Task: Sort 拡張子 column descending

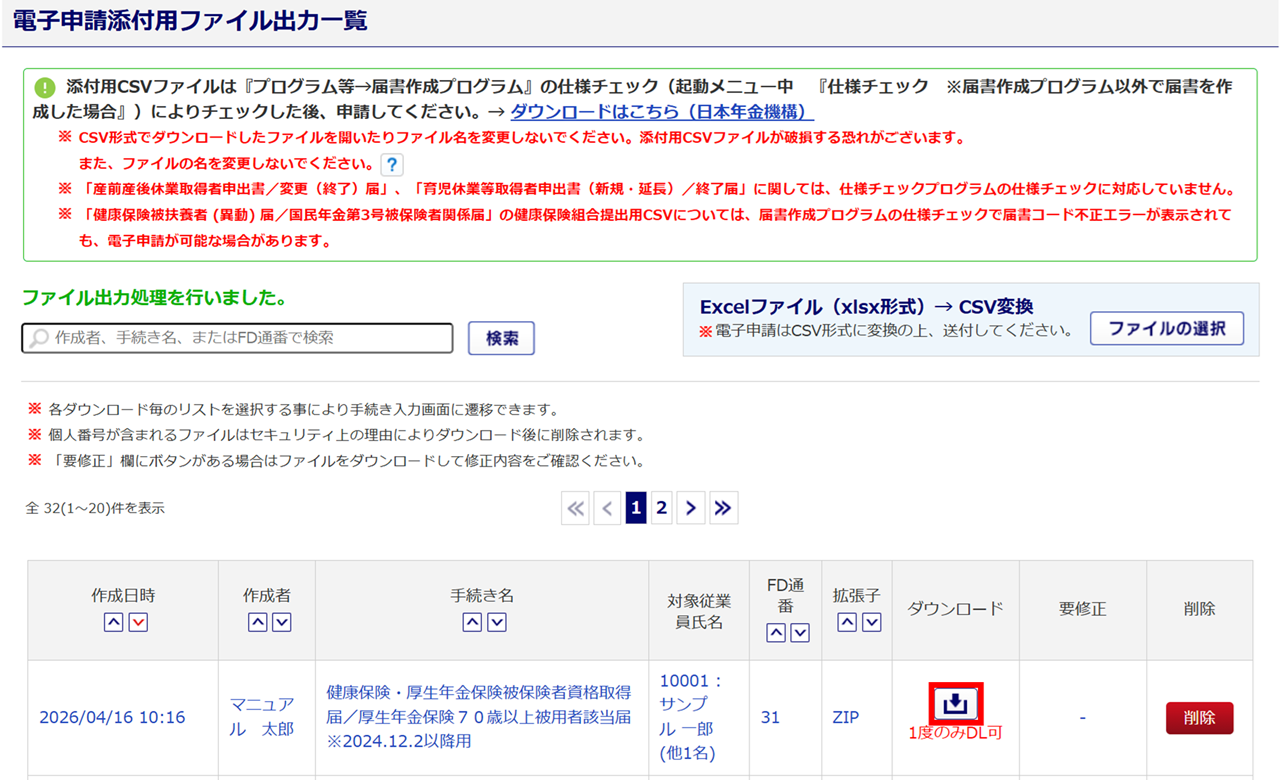Action: click(x=871, y=622)
